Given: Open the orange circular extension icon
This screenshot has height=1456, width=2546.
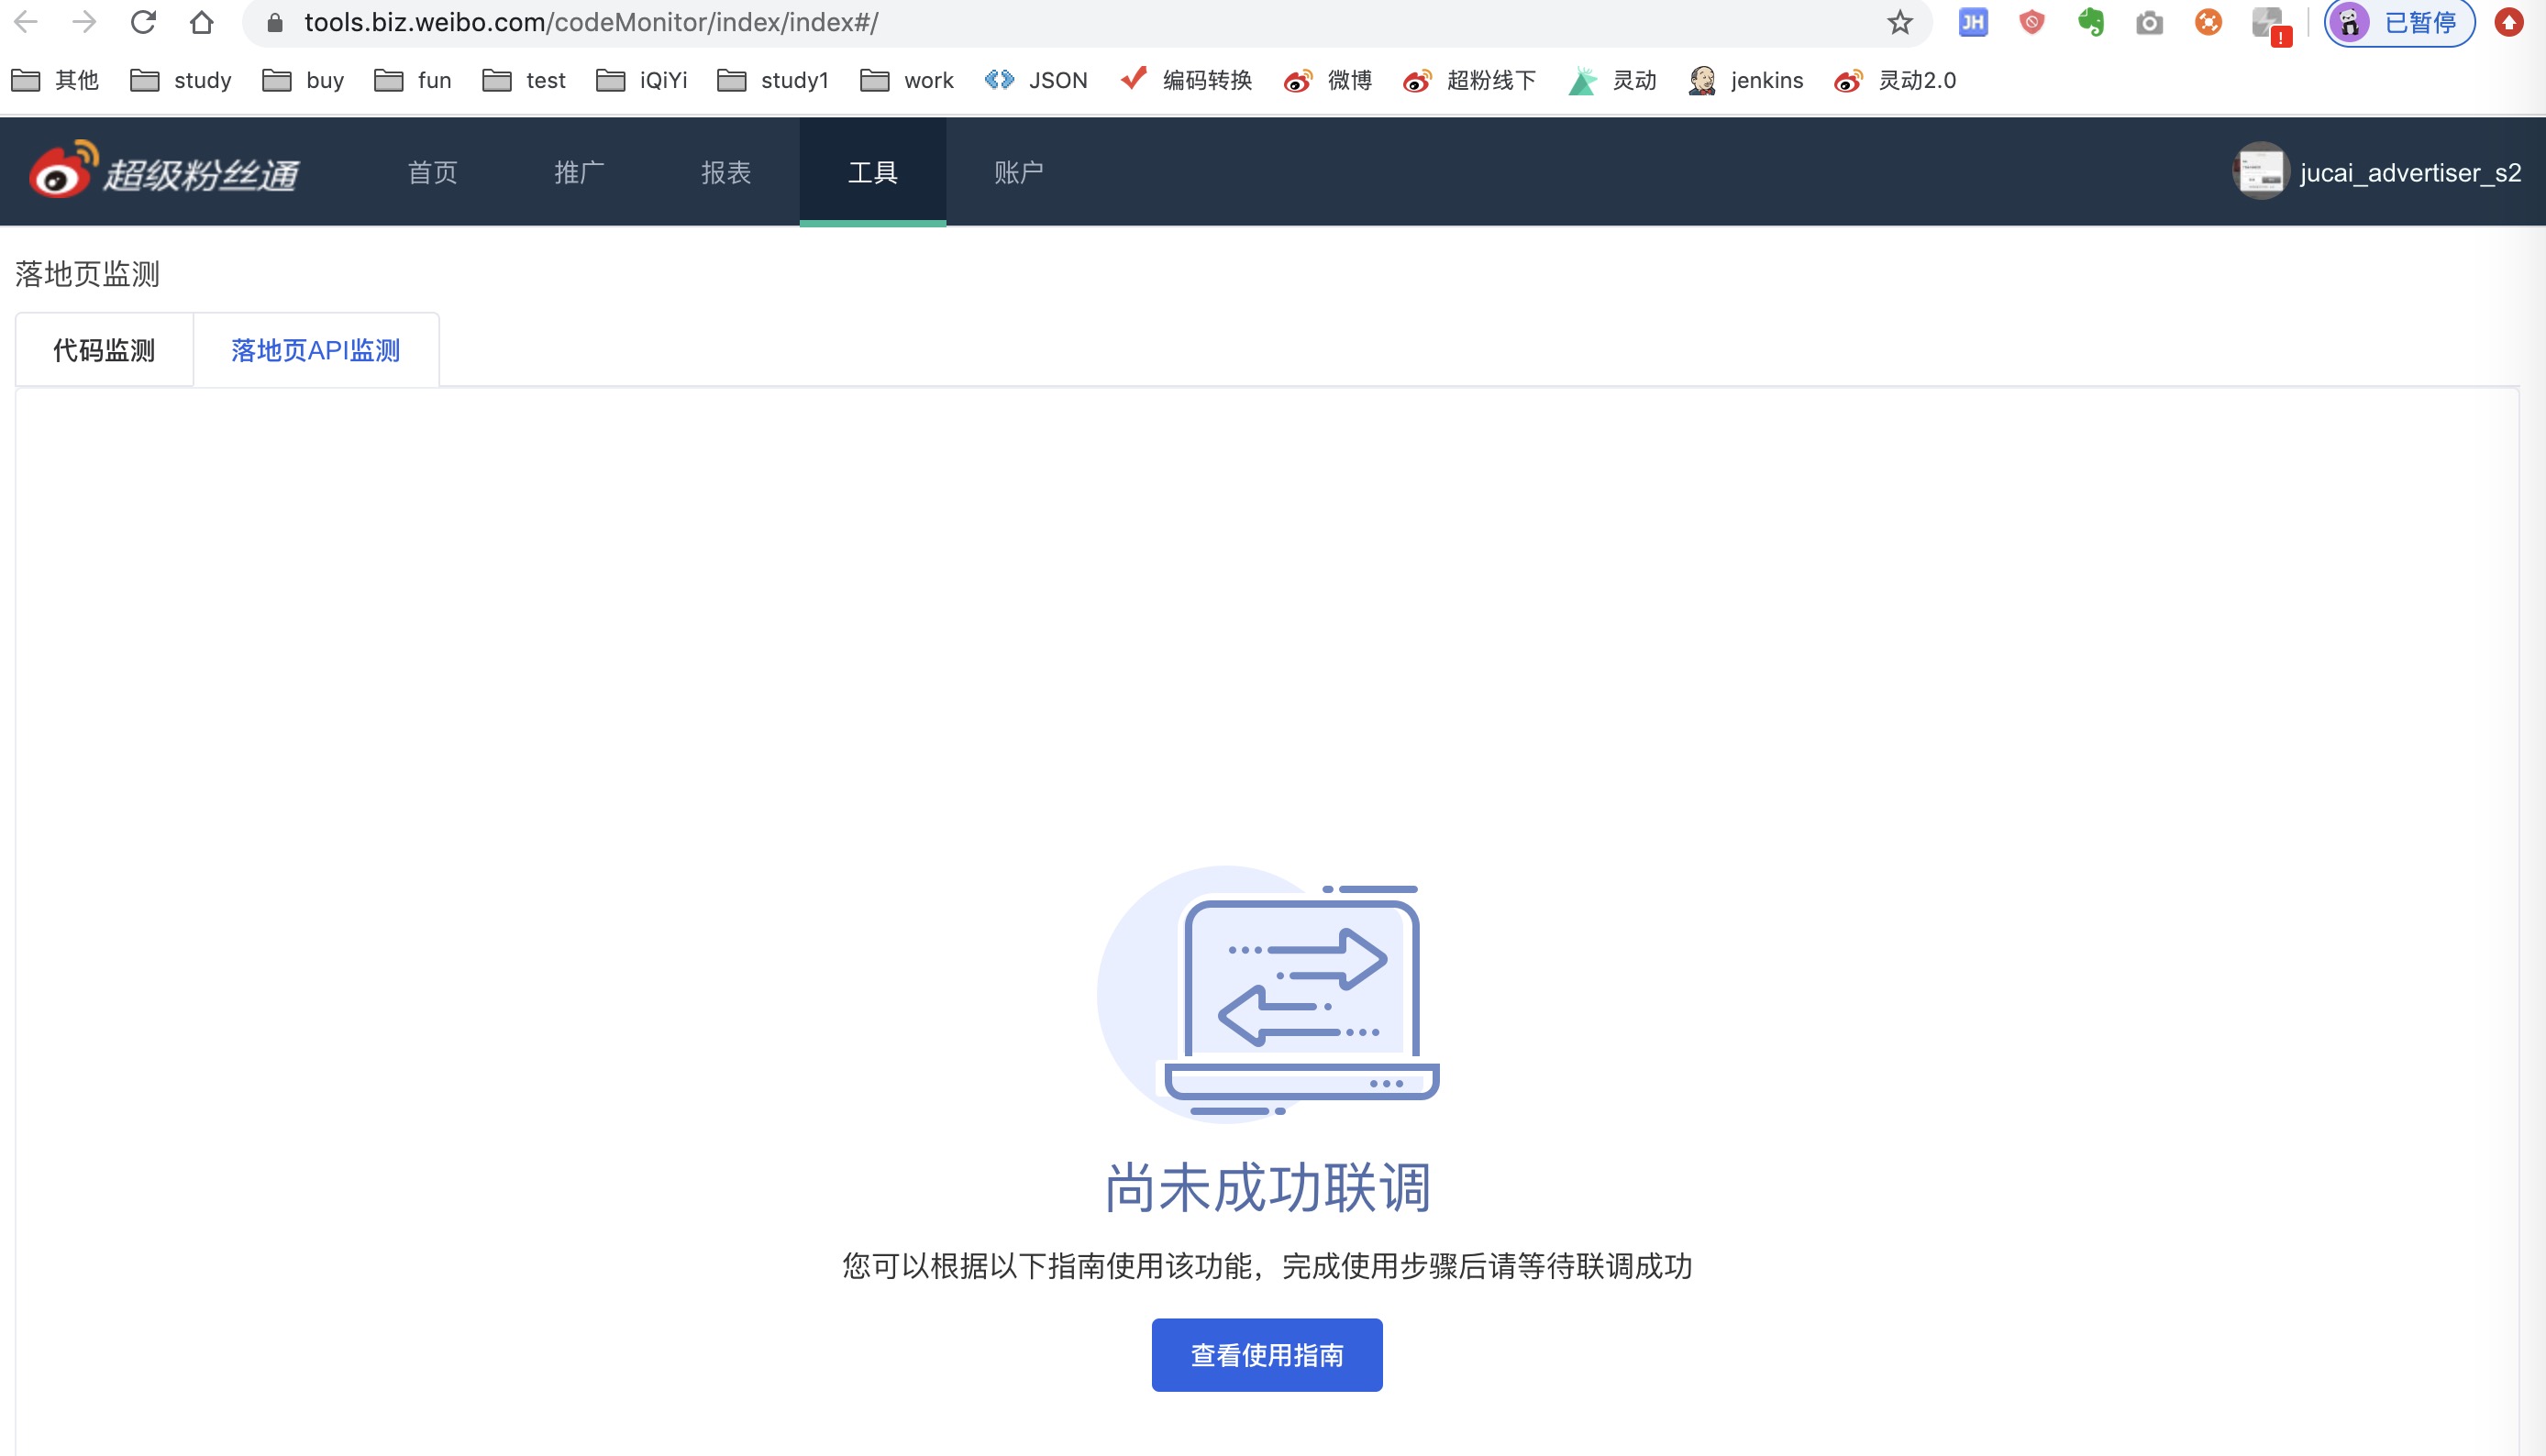Looking at the screenshot, I should (x=2209, y=22).
